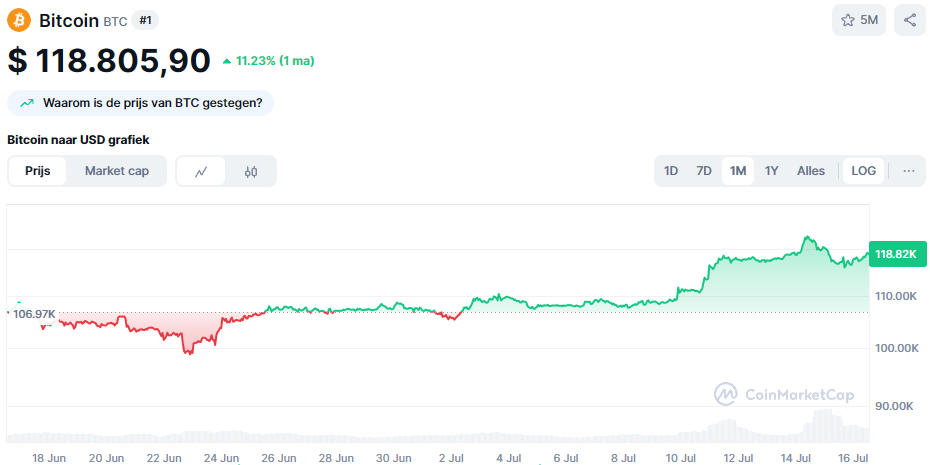Screen dimensions: 930x465
Task: Open the three-dots more options menu
Action: click(909, 171)
